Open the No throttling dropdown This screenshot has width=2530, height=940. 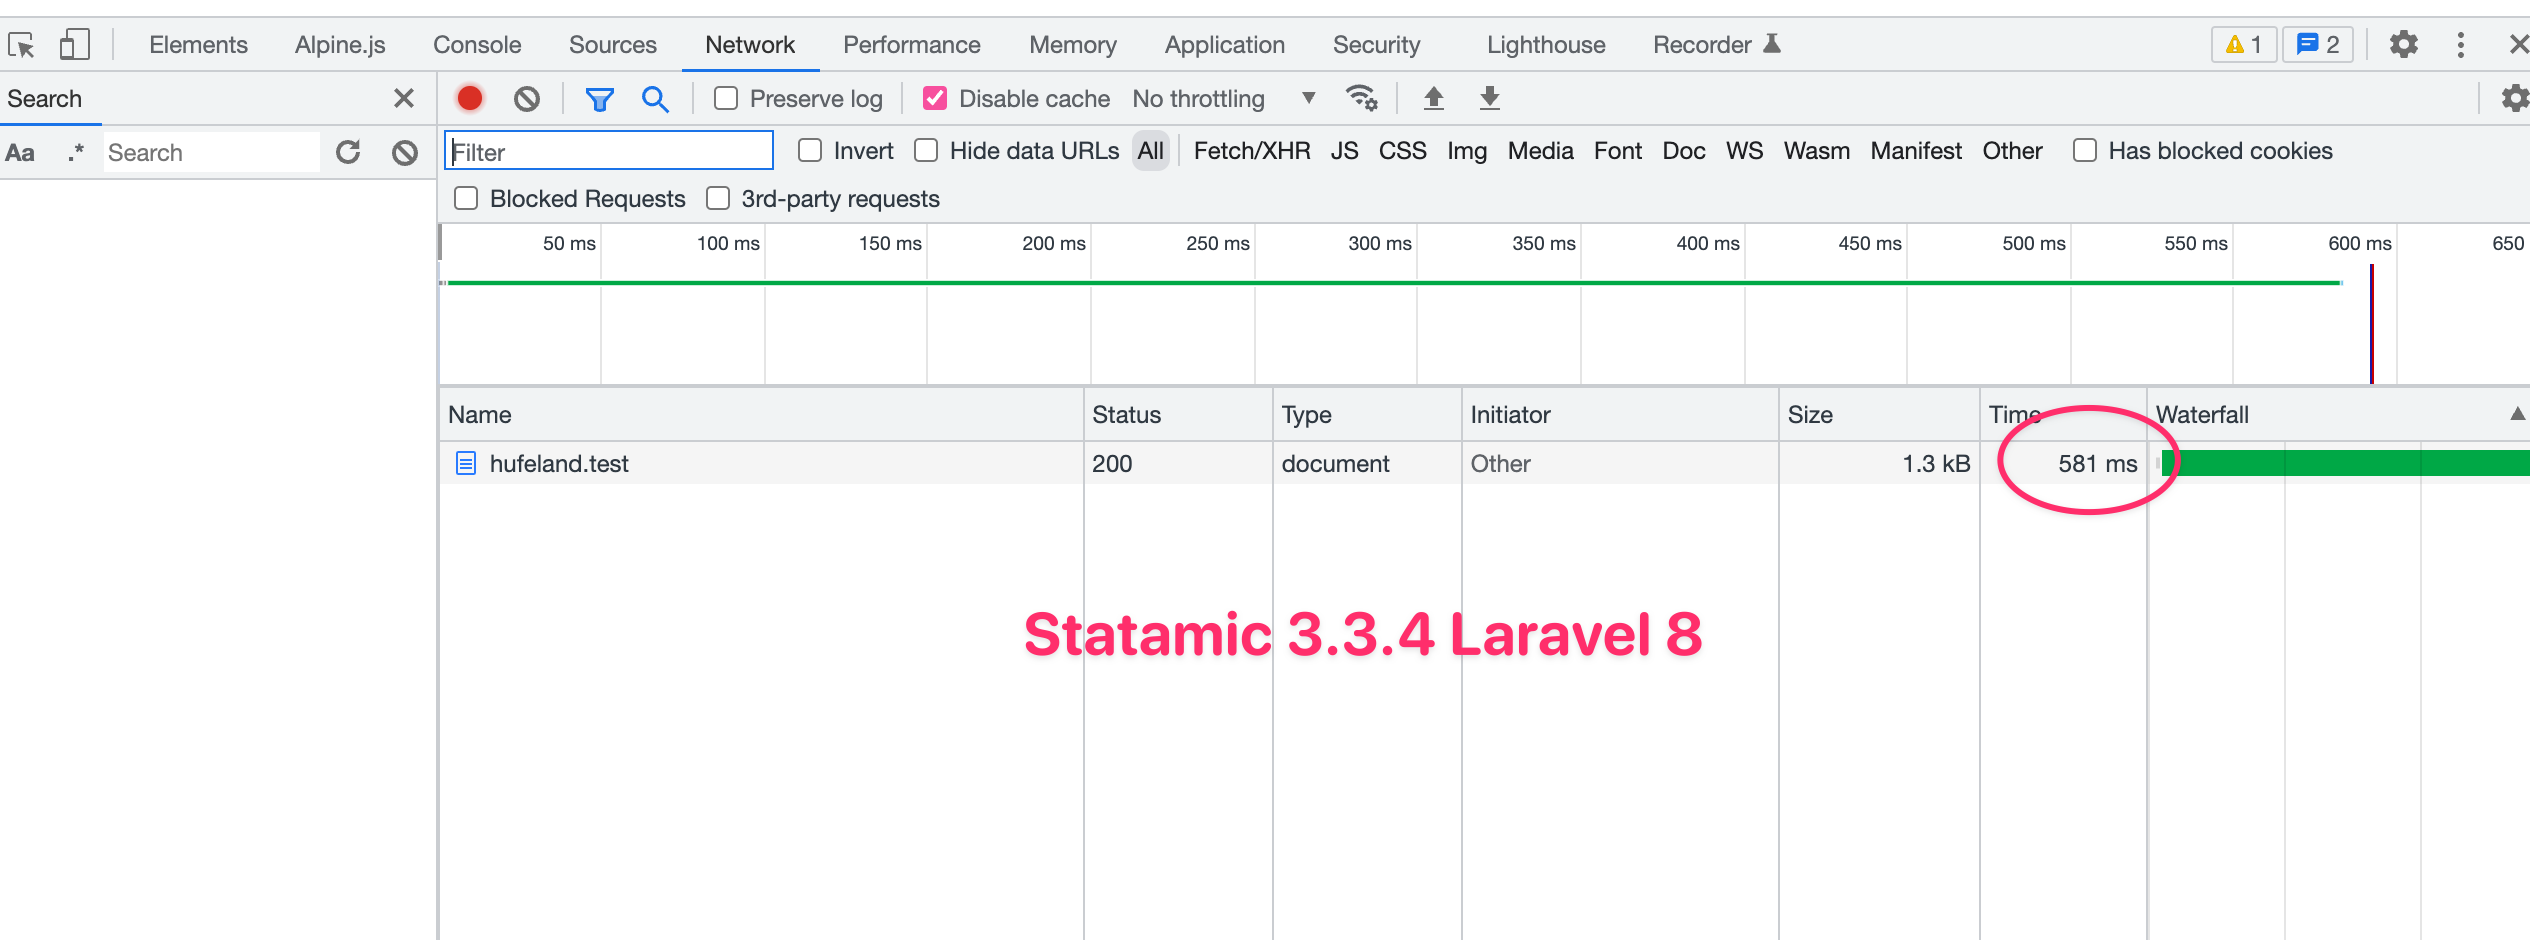(x=1224, y=98)
